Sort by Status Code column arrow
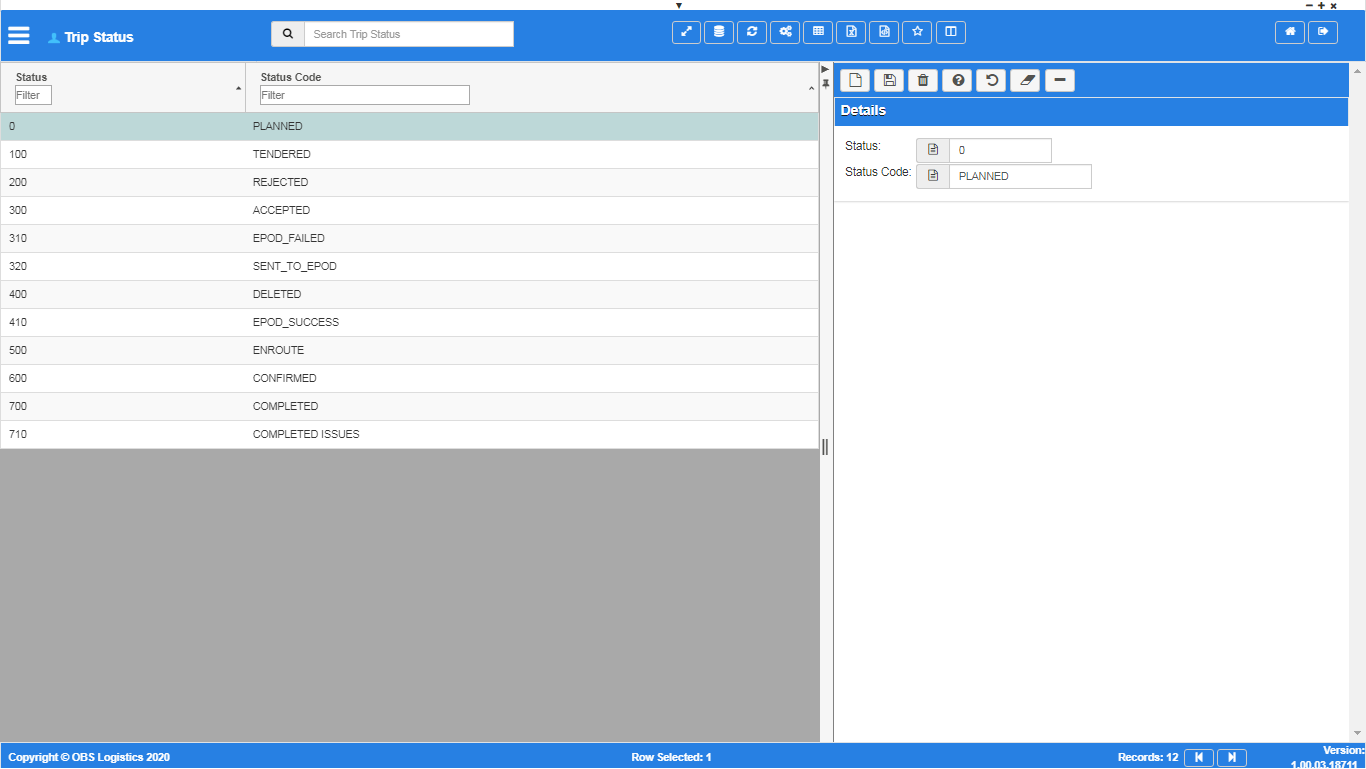Viewport: 1366px width, 769px height. 811,89
